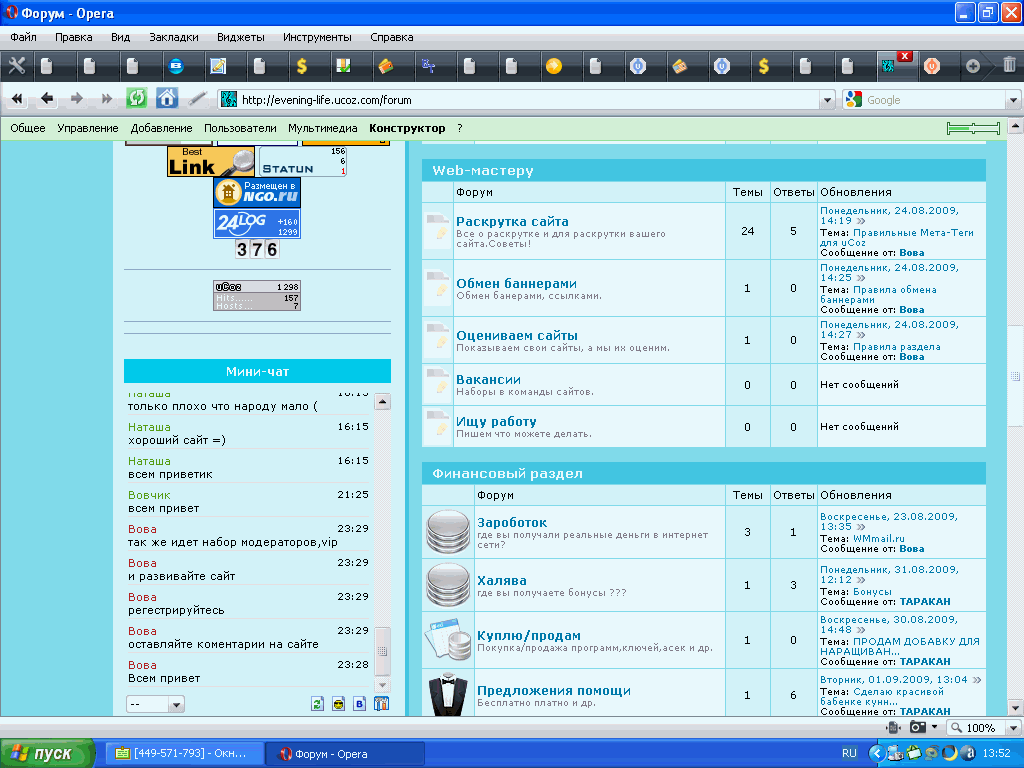The image size is (1024, 768).
Task: Open mini-chat tools settings icon
Action: coord(381,704)
